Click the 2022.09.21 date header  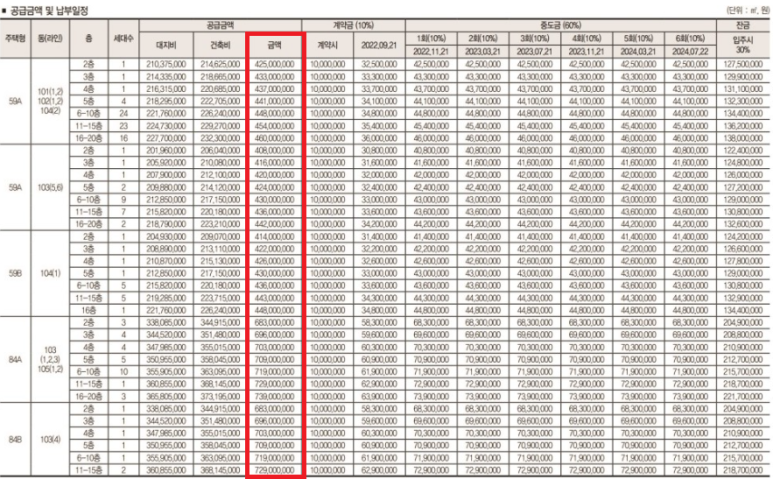pos(379,45)
